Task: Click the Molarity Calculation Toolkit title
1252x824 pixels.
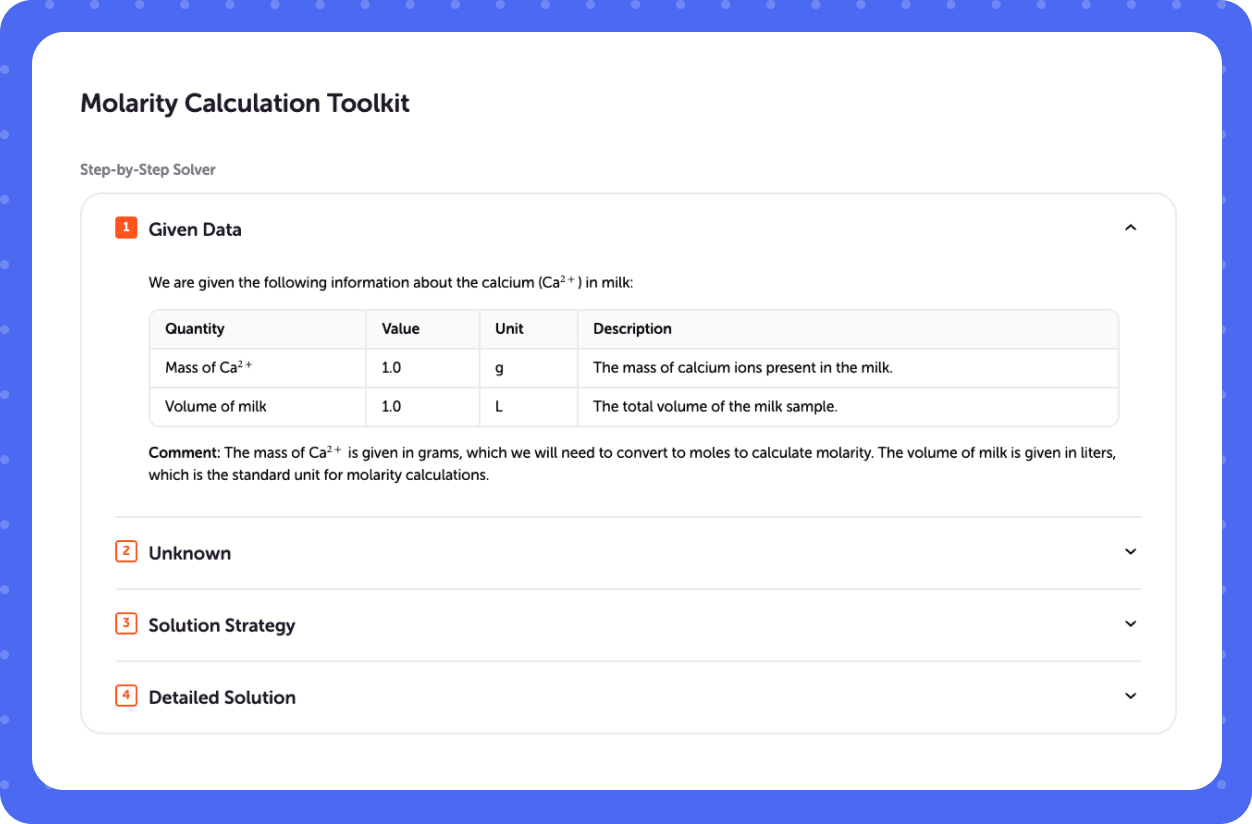Action: [x=245, y=103]
